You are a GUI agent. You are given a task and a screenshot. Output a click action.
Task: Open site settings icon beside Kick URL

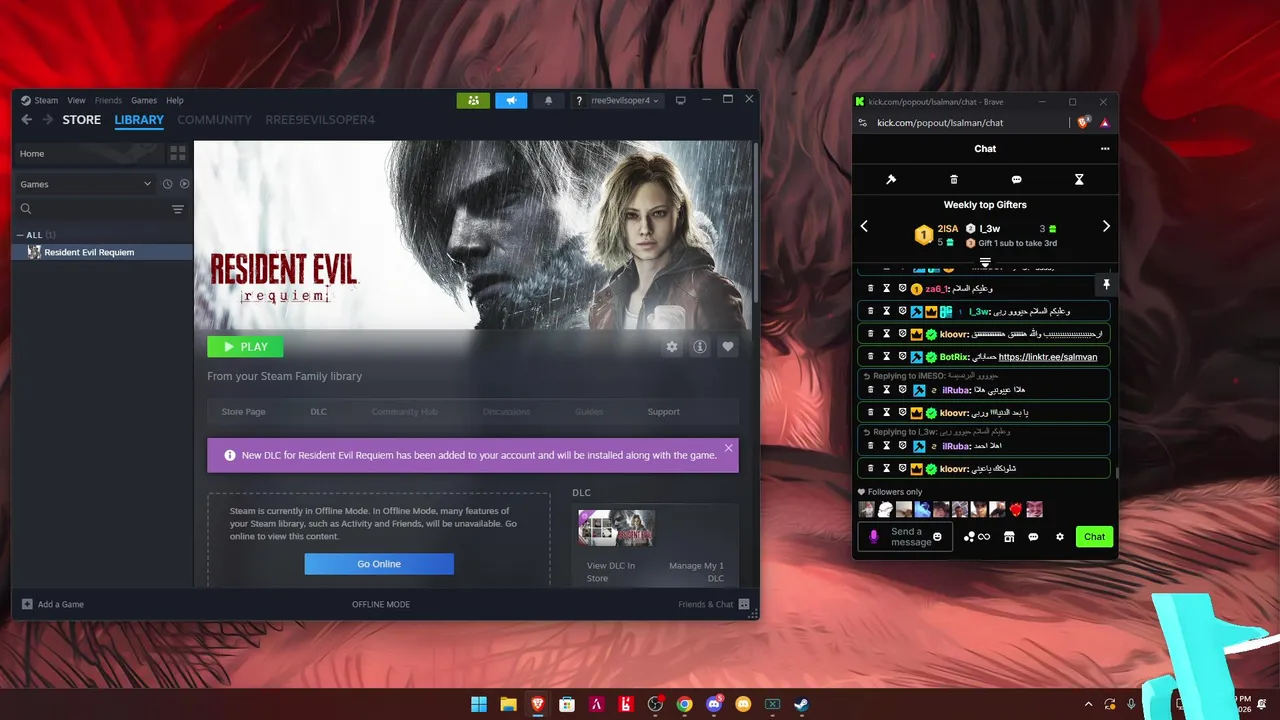click(x=863, y=122)
